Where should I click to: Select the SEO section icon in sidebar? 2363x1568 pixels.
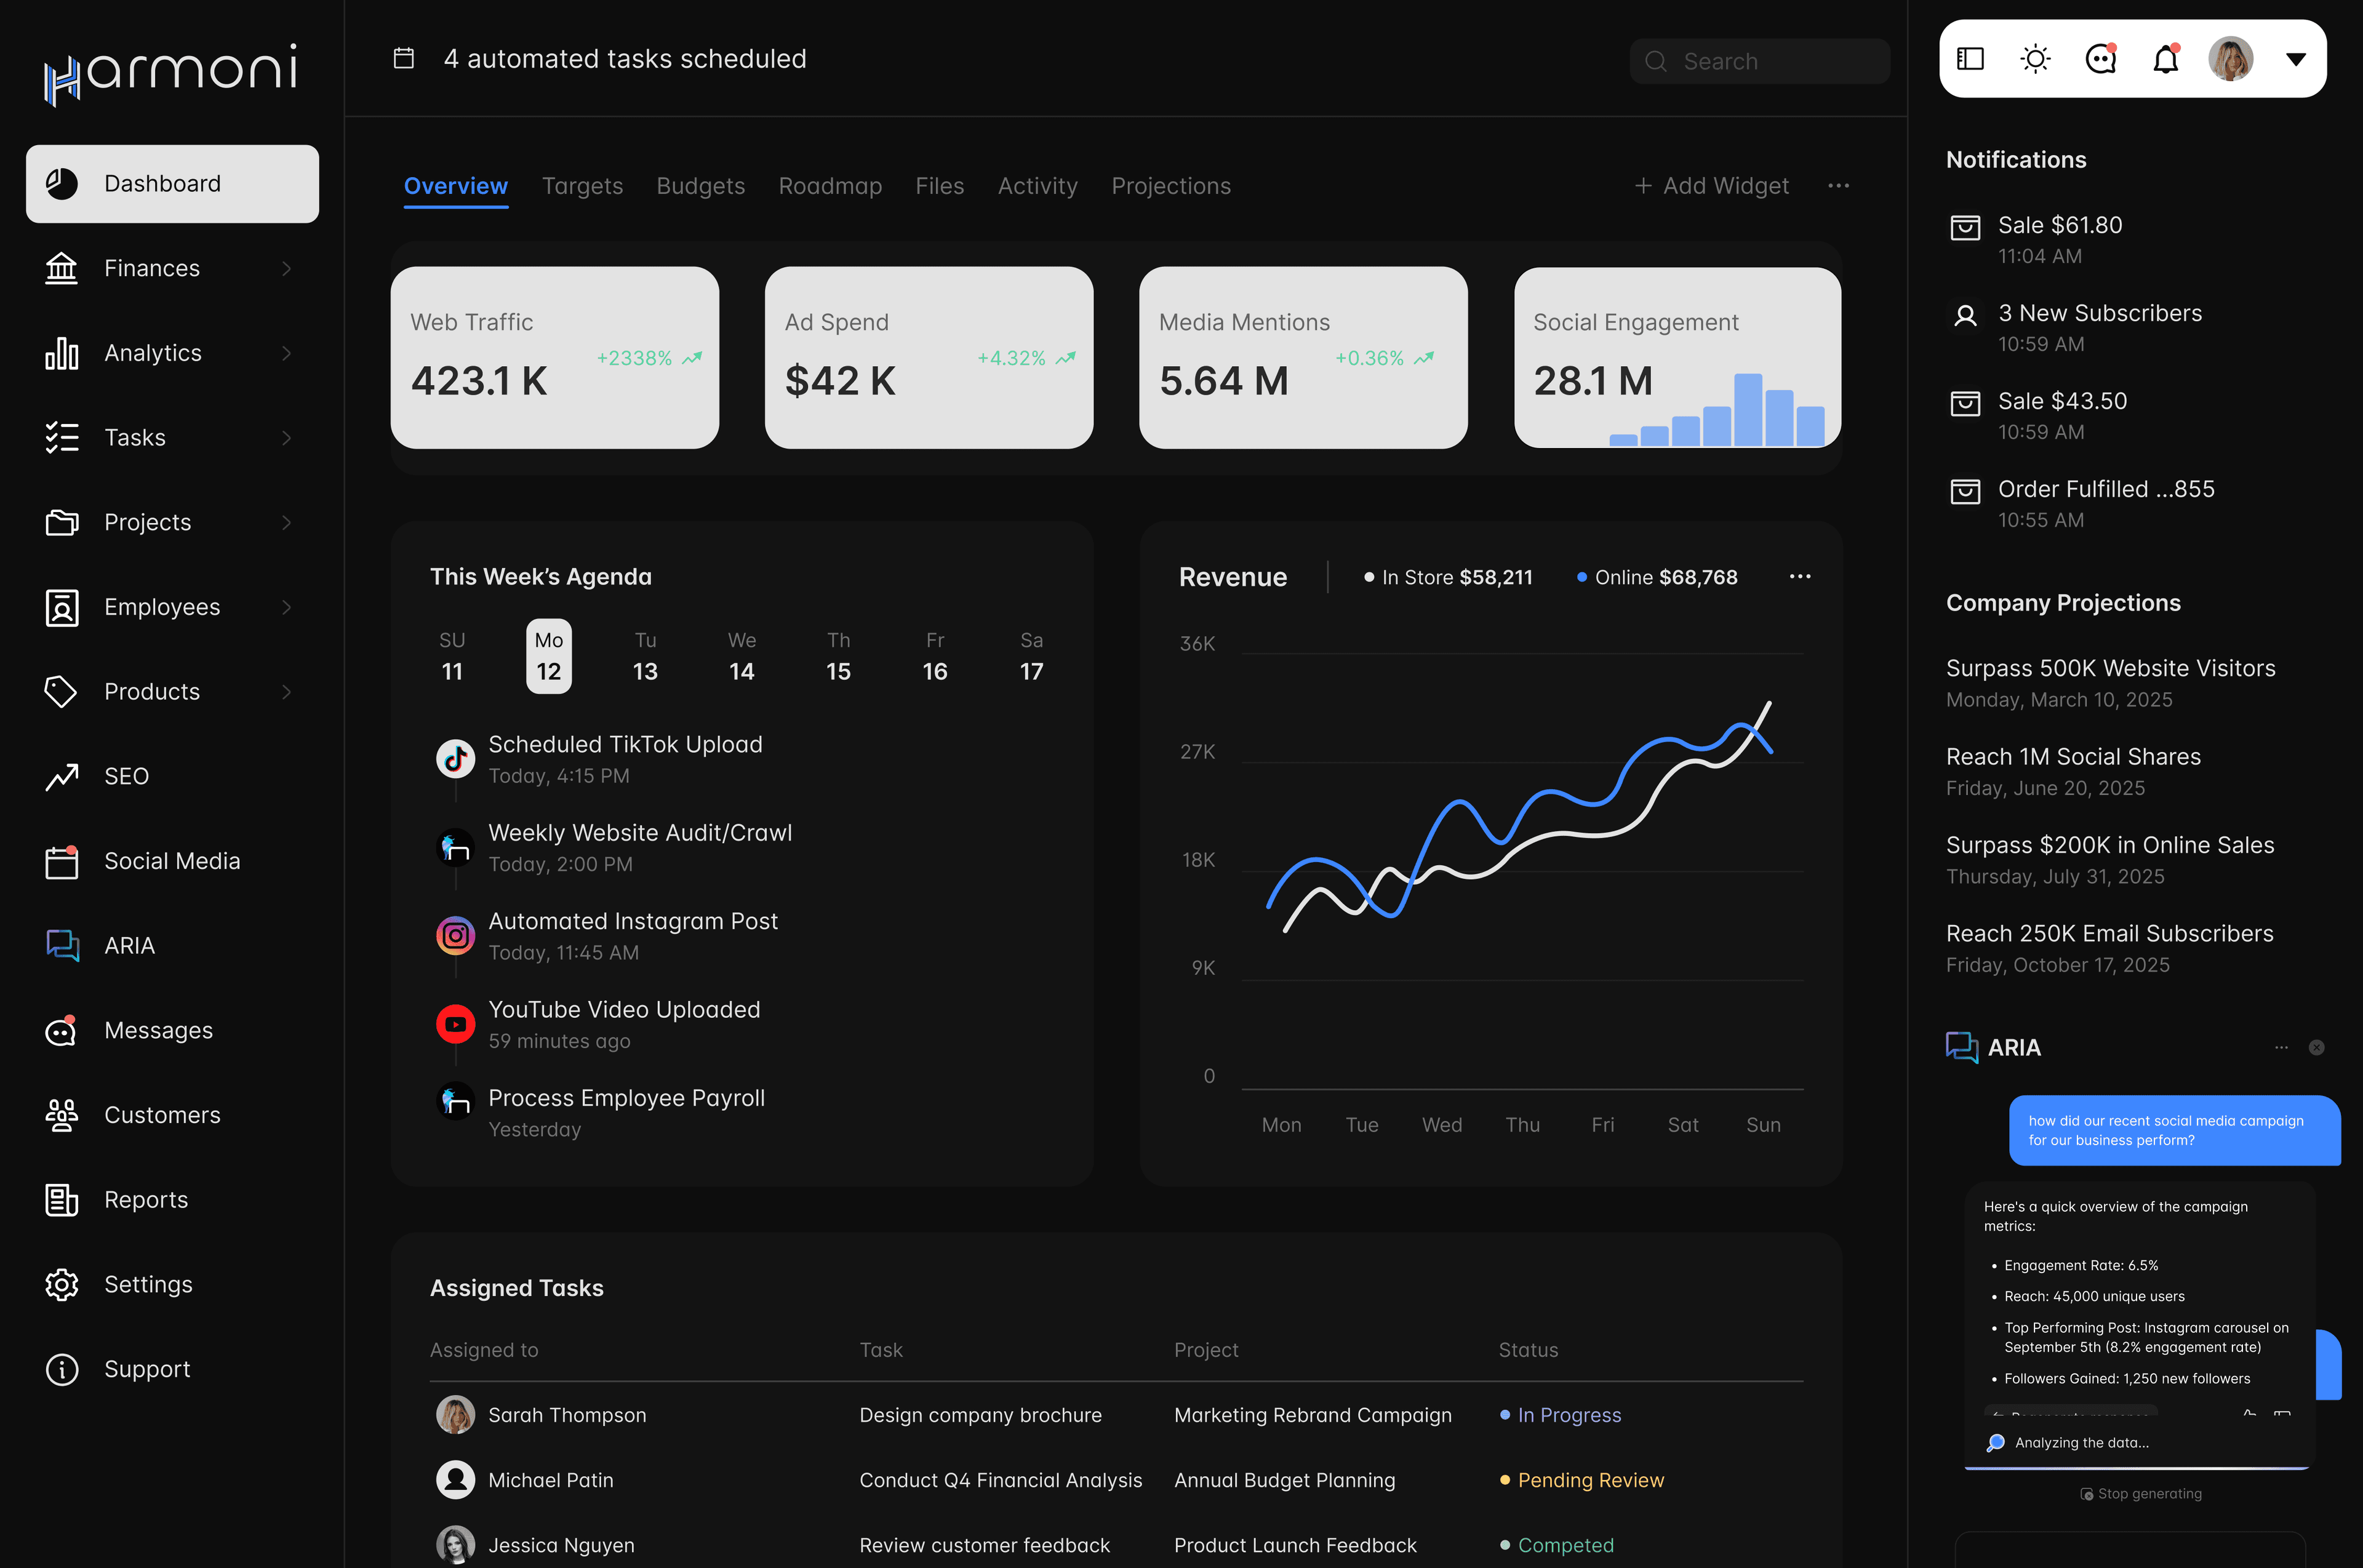coord(62,776)
